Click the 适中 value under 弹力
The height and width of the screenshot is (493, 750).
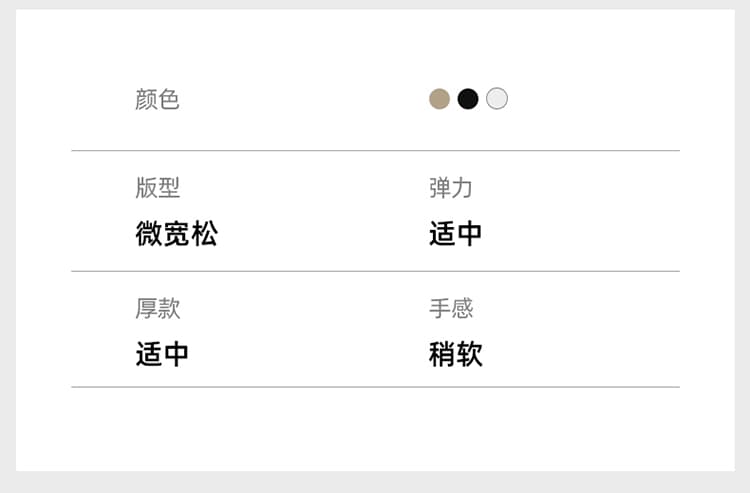point(455,233)
